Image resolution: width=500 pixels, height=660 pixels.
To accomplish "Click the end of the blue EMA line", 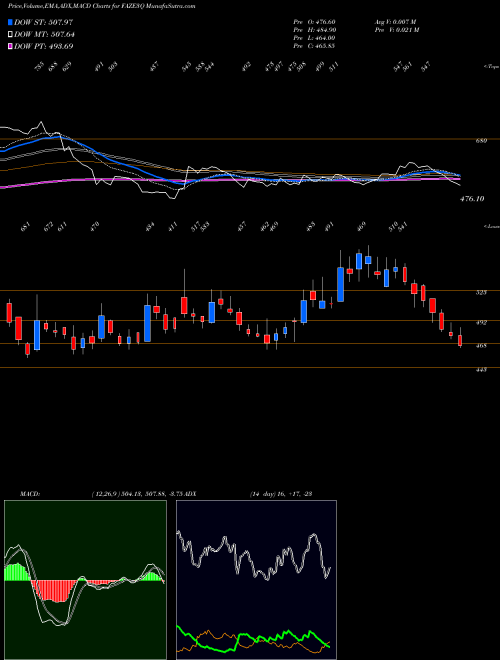I will click(x=459, y=175).
